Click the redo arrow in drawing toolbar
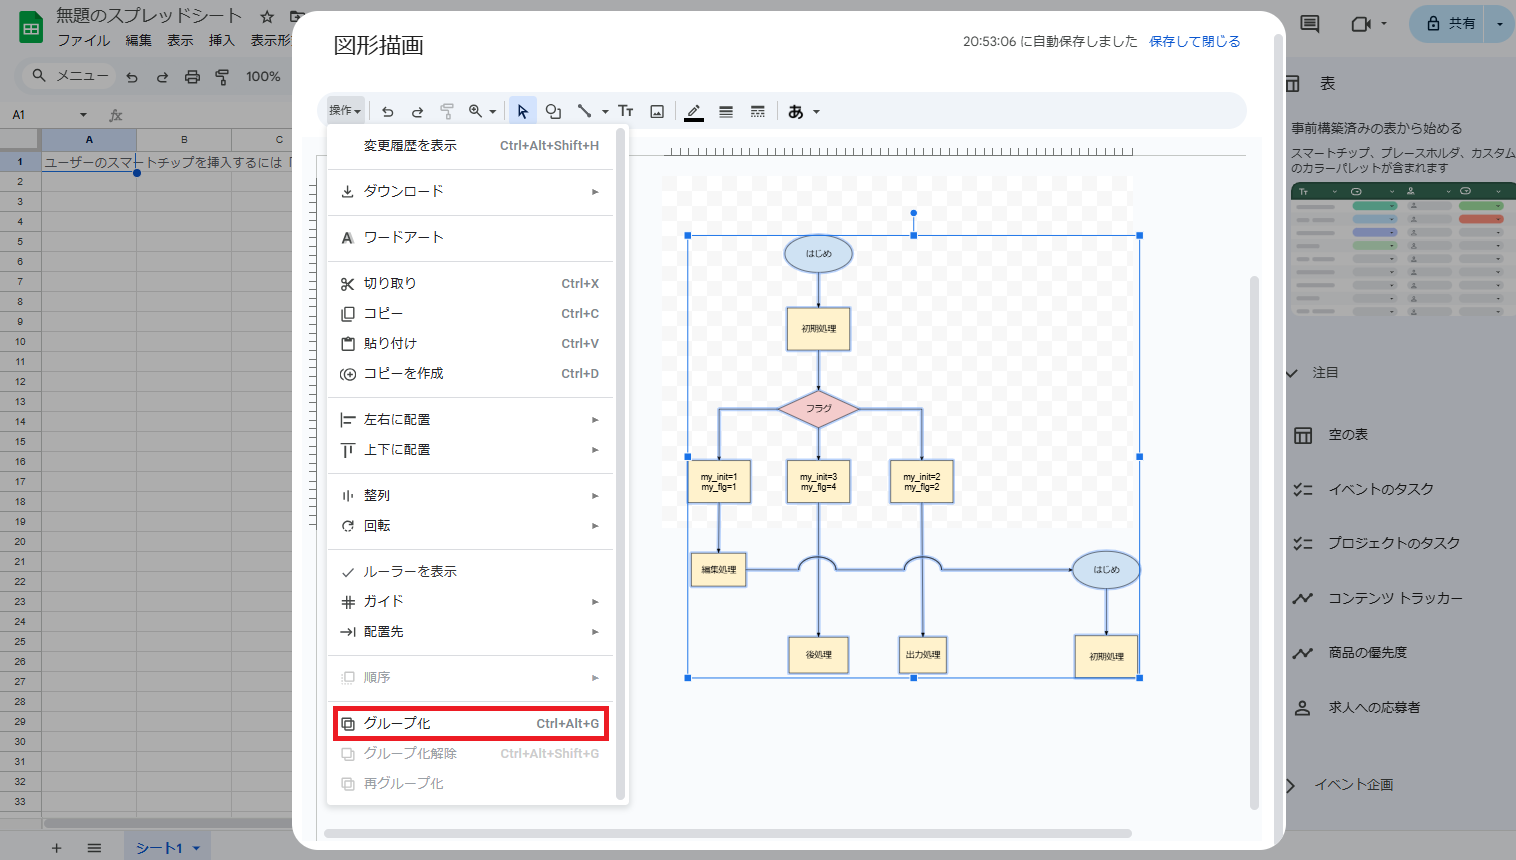 point(418,112)
